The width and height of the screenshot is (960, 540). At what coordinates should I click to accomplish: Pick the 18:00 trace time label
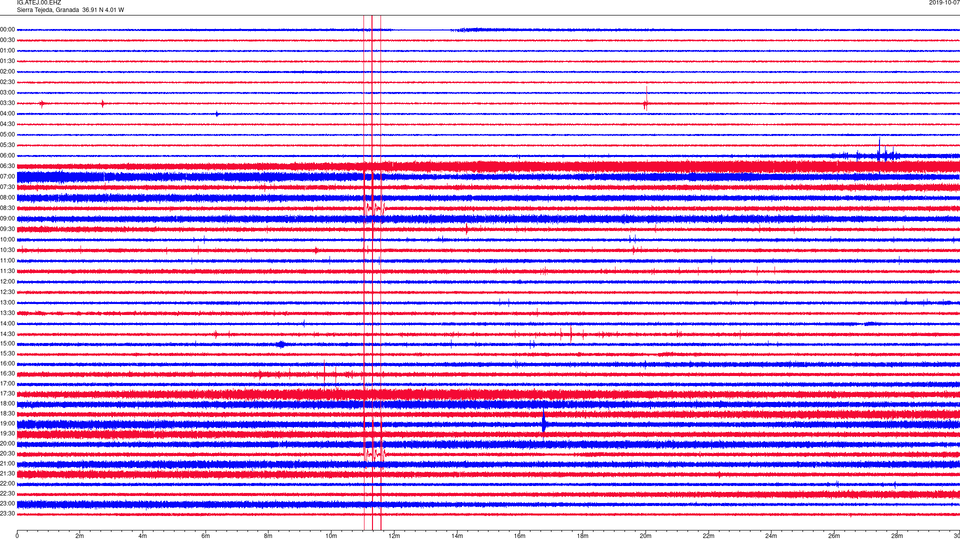tap(7, 403)
